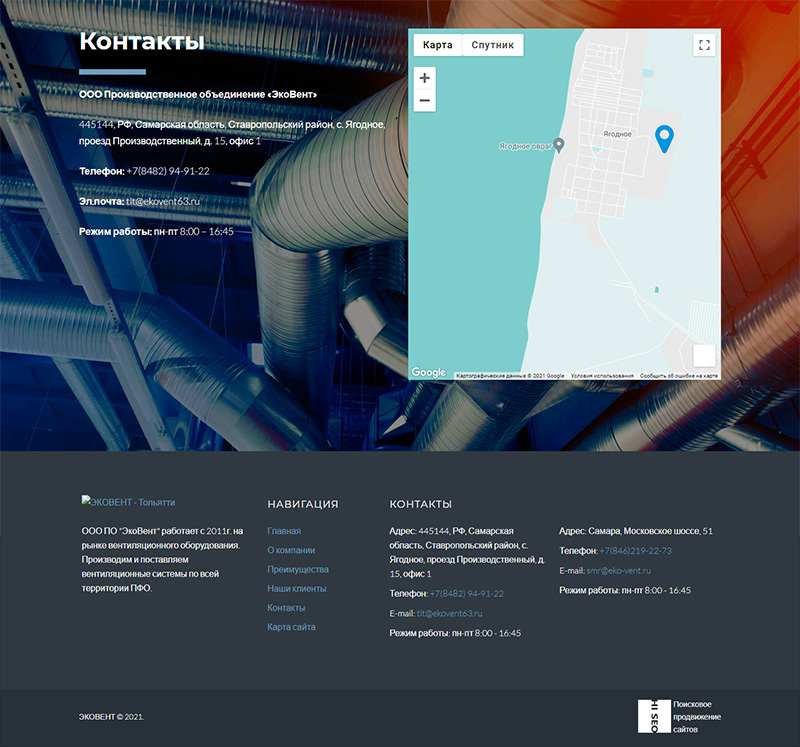Click footer email tlt@ekovent63.ru
This screenshot has width=800, height=747.
tap(449, 613)
